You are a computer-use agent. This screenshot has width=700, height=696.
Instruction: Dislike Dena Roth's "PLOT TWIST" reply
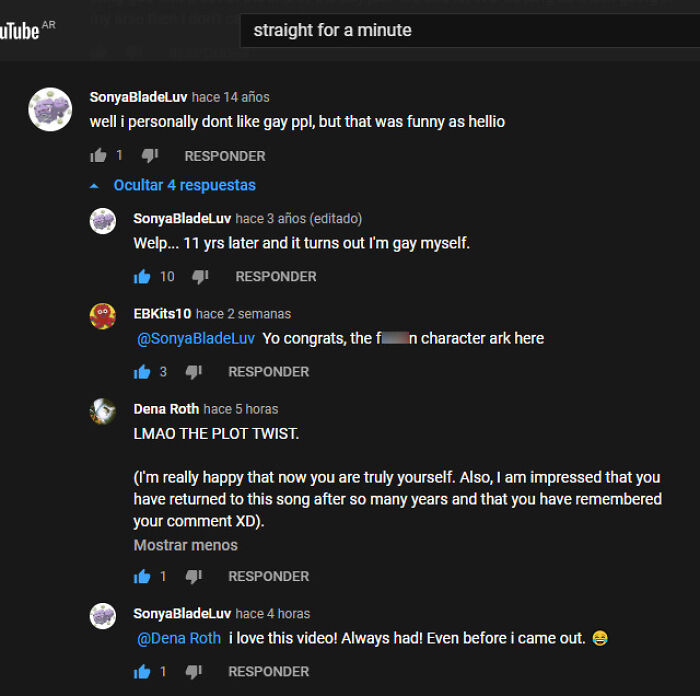[x=194, y=576]
